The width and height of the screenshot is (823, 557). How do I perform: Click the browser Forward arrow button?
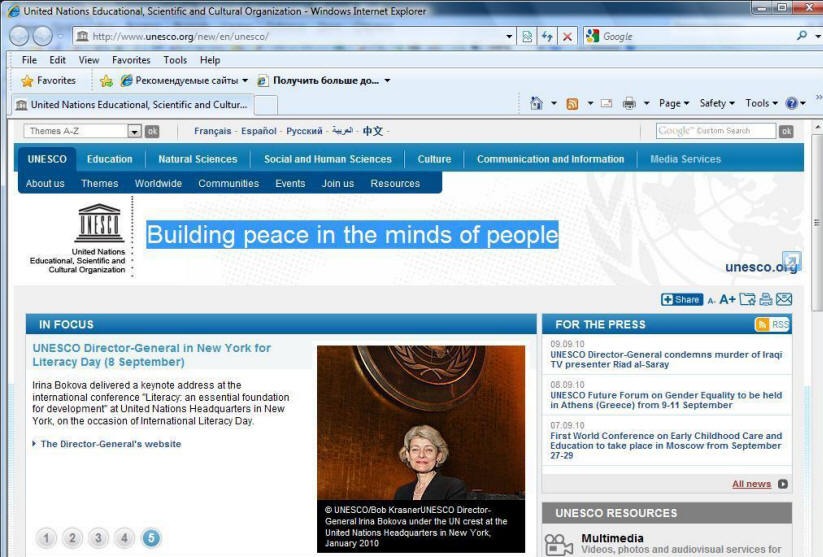[x=43, y=36]
